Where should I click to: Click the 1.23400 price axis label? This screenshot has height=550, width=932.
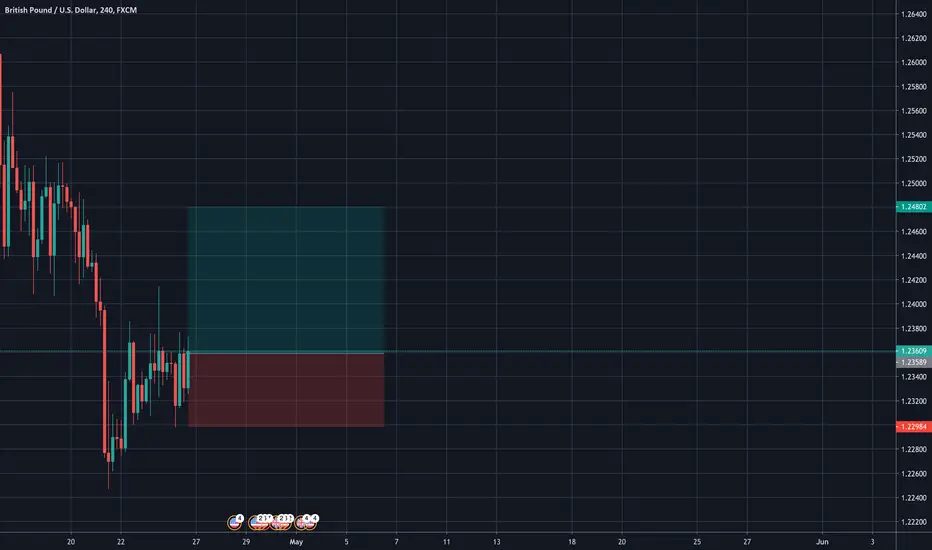coord(914,376)
